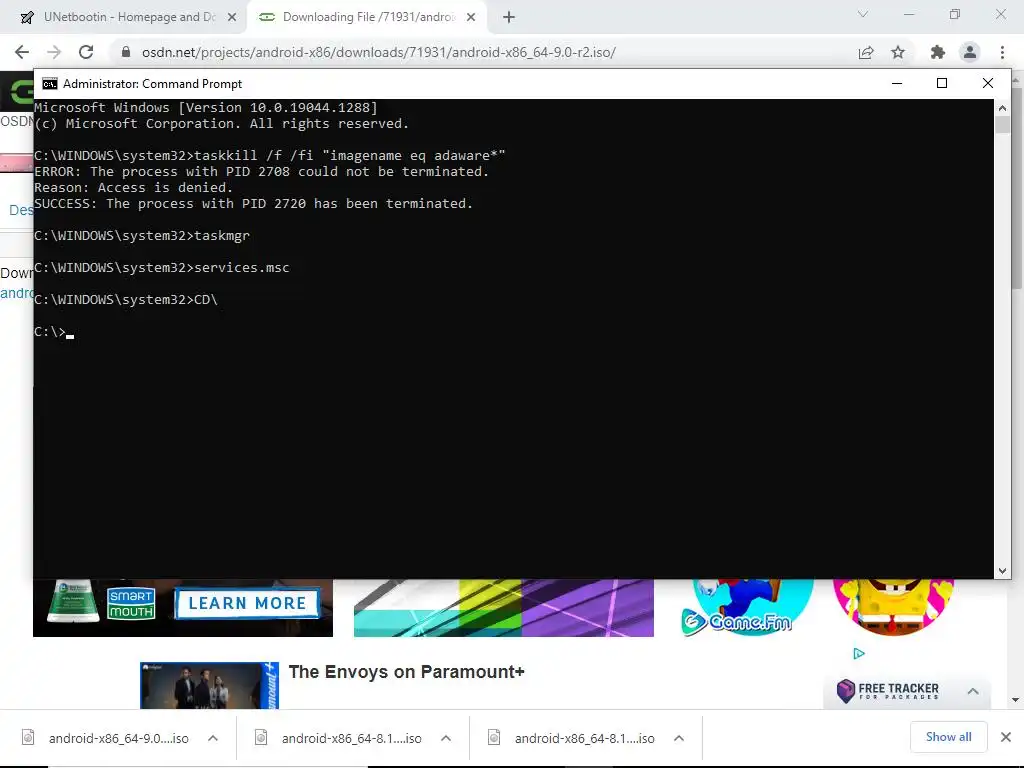Click The Envoys ad thumbnail image

click(209, 685)
